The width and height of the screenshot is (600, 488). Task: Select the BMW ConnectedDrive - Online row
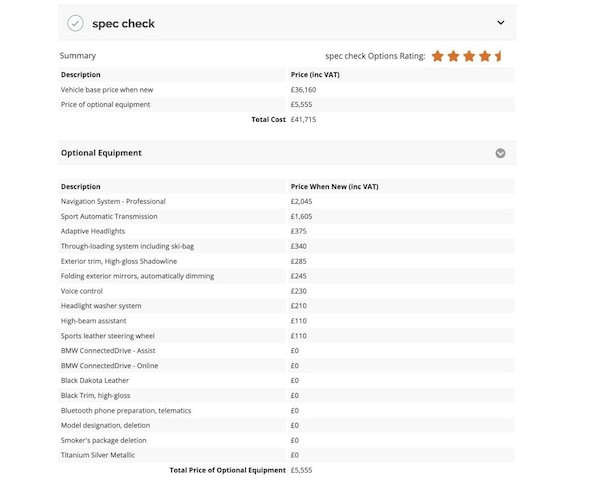click(108, 365)
